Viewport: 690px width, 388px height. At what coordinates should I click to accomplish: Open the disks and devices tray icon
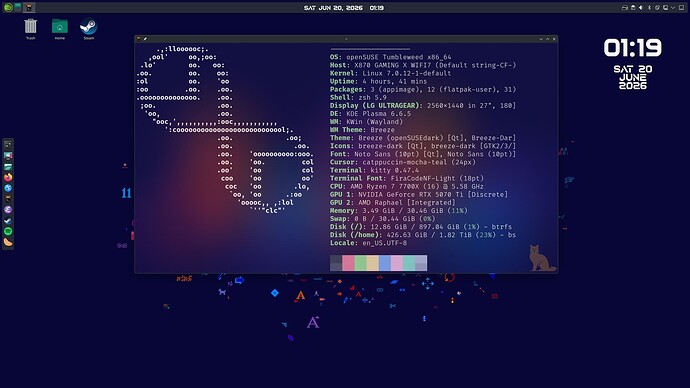pos(625,7)
